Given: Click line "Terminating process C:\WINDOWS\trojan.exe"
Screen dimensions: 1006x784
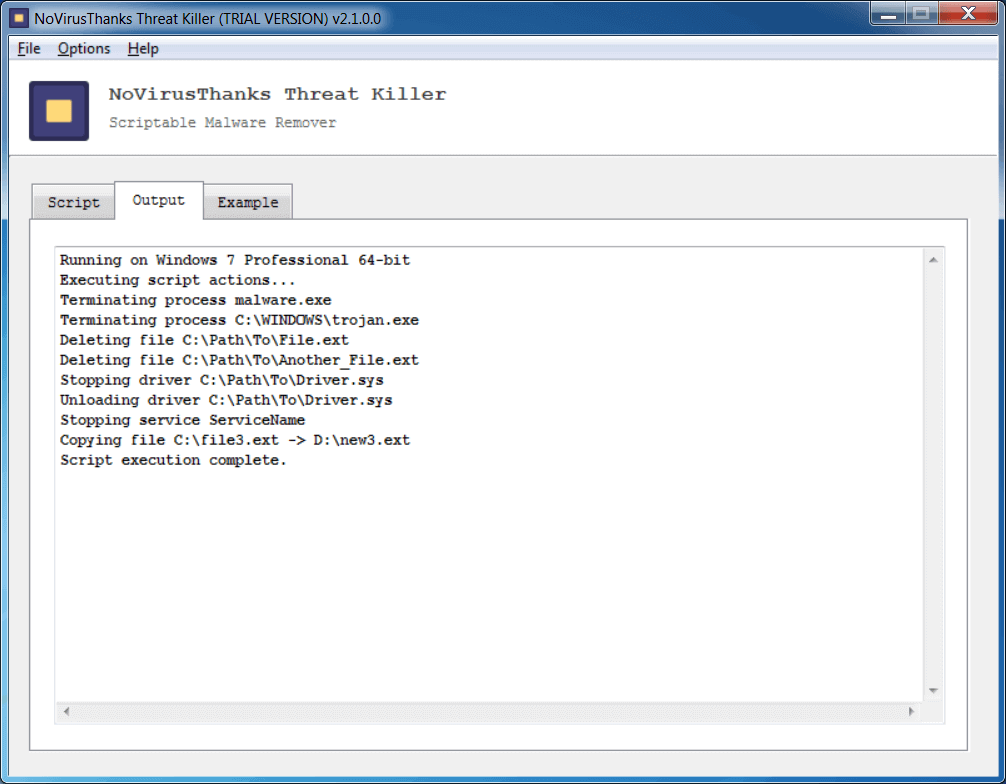Looking at the screenshot, I should point(239,320).
